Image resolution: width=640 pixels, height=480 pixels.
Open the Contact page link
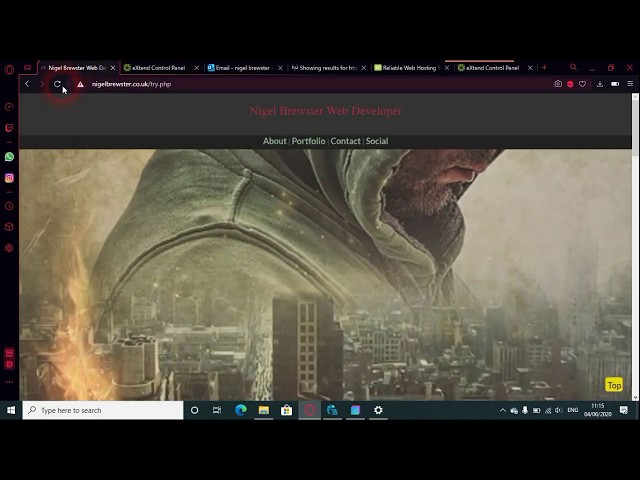[346, 141]
